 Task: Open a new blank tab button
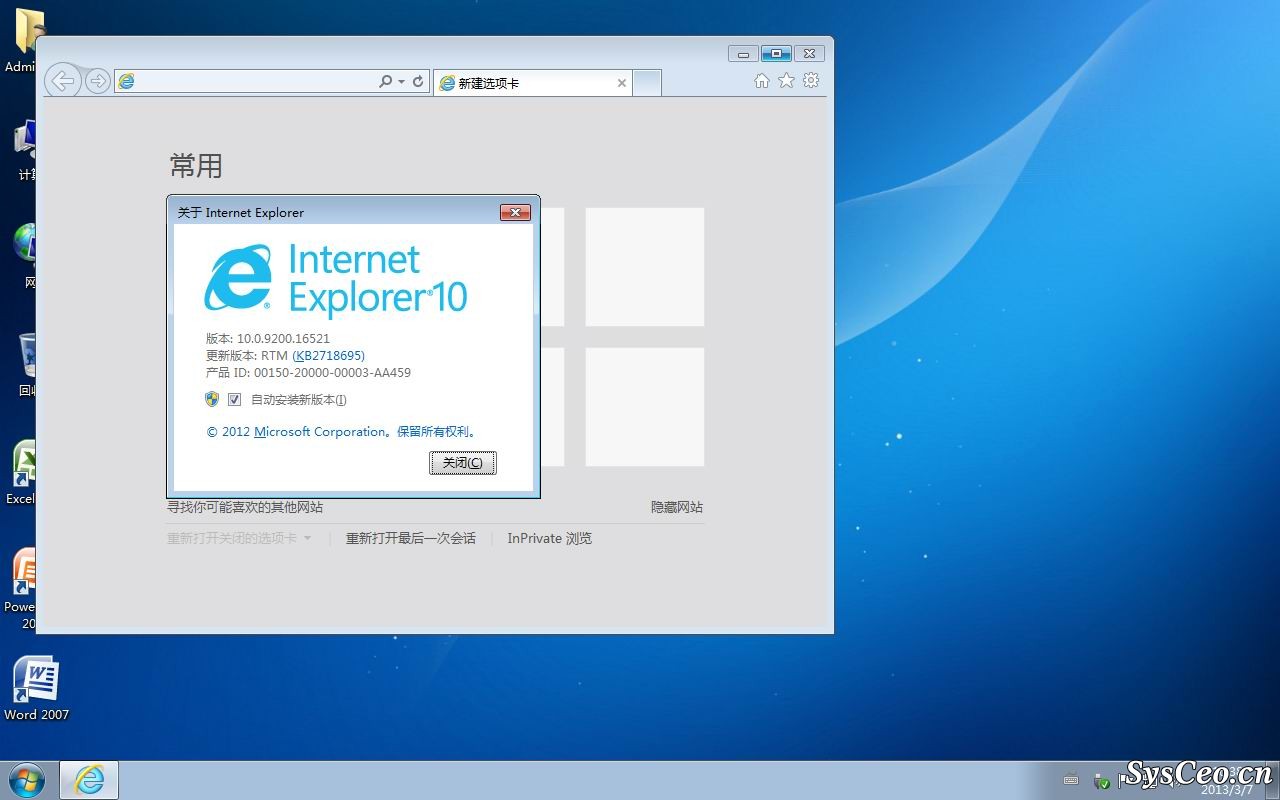(x=647, y=83)
